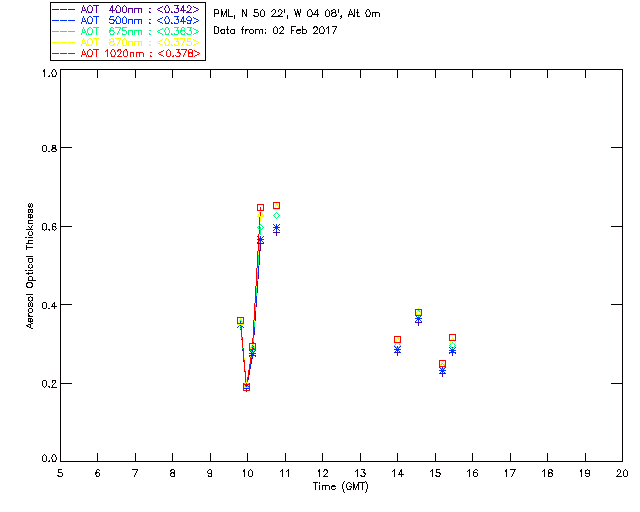The image size is (640, 512).
Task: Click the x-axis tick label 16
Action: [472, 473]
